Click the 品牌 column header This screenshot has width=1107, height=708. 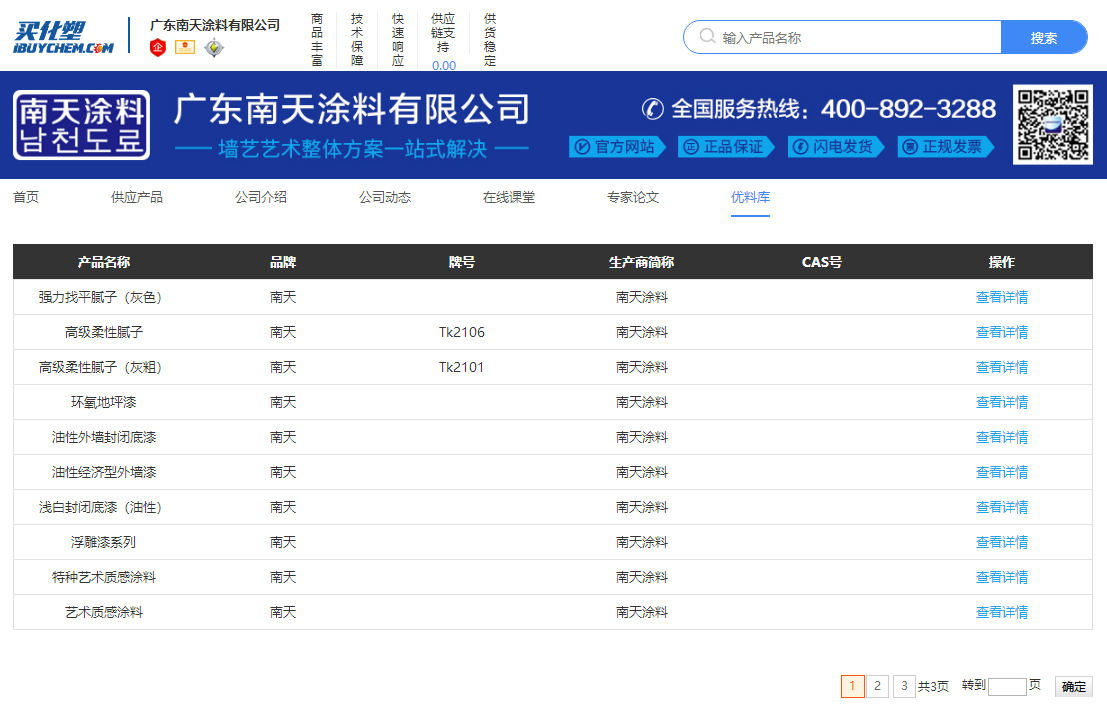[x=283, y=263]
